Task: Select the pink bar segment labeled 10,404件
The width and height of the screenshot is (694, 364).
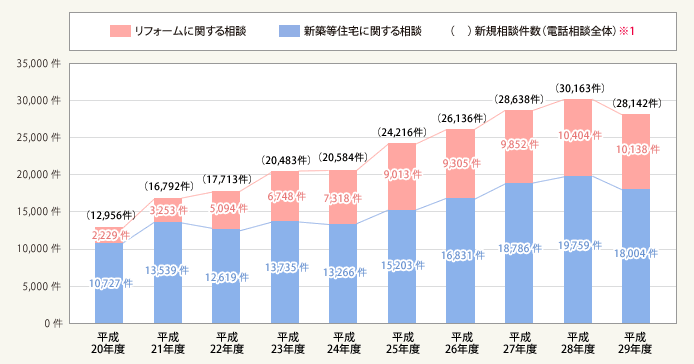Action: point(578,138)
